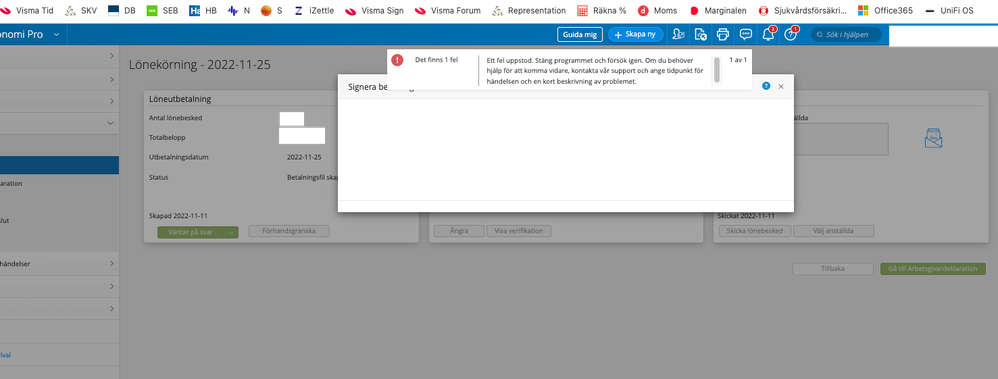Open the Visma Tid bookmark
998x379 pixels.
[x=27, y=10]
